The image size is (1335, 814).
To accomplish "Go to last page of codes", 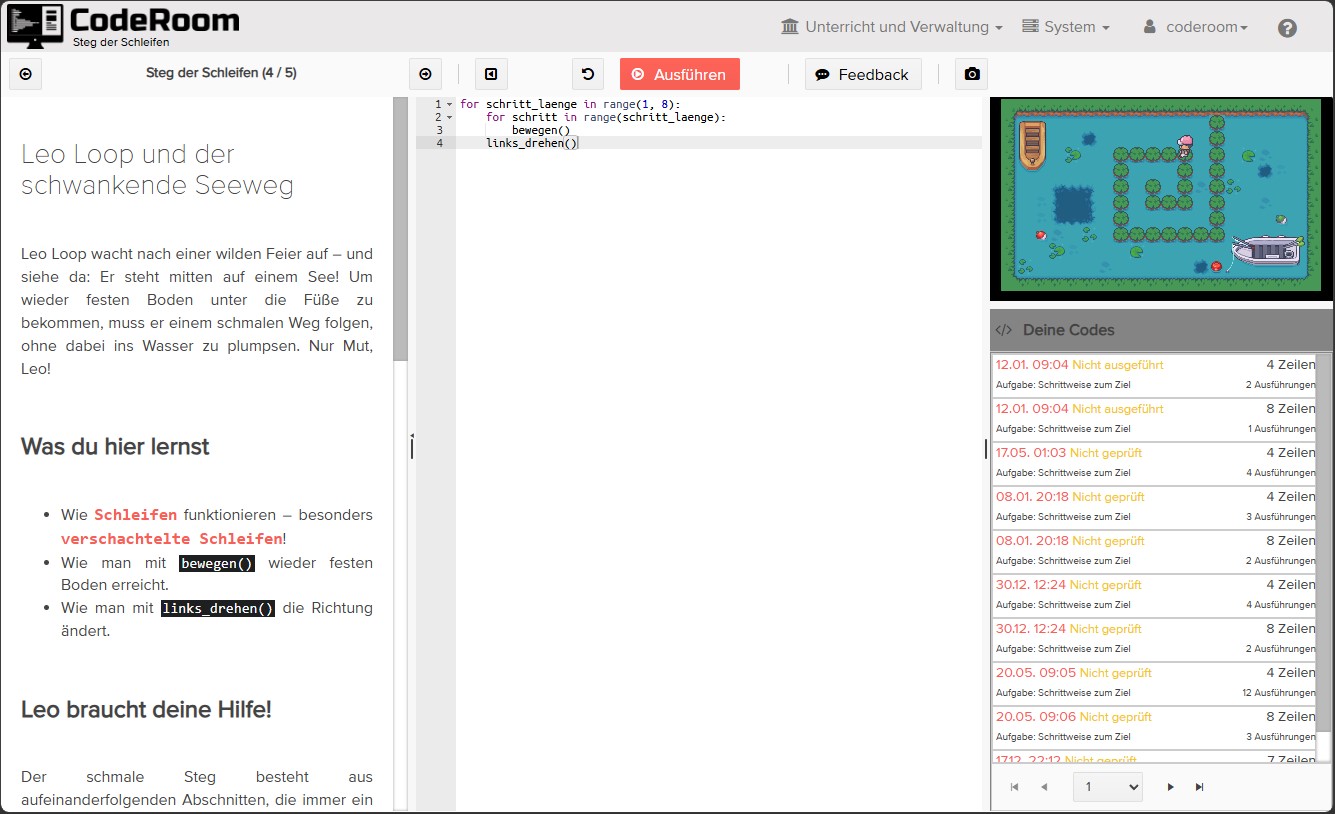I will 1200,787.
